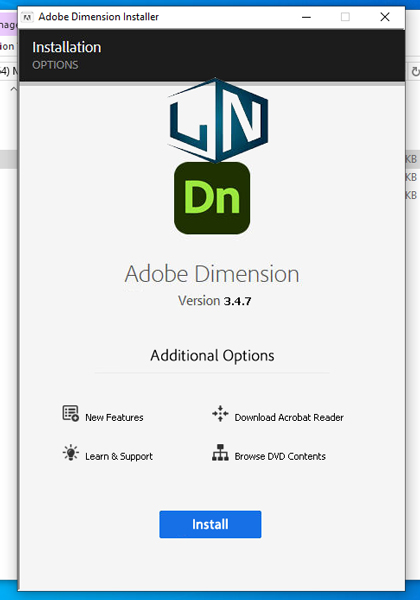Minimize the Adobe Dimension Installer window
The image size is (420, 600).
coord(306,17)
